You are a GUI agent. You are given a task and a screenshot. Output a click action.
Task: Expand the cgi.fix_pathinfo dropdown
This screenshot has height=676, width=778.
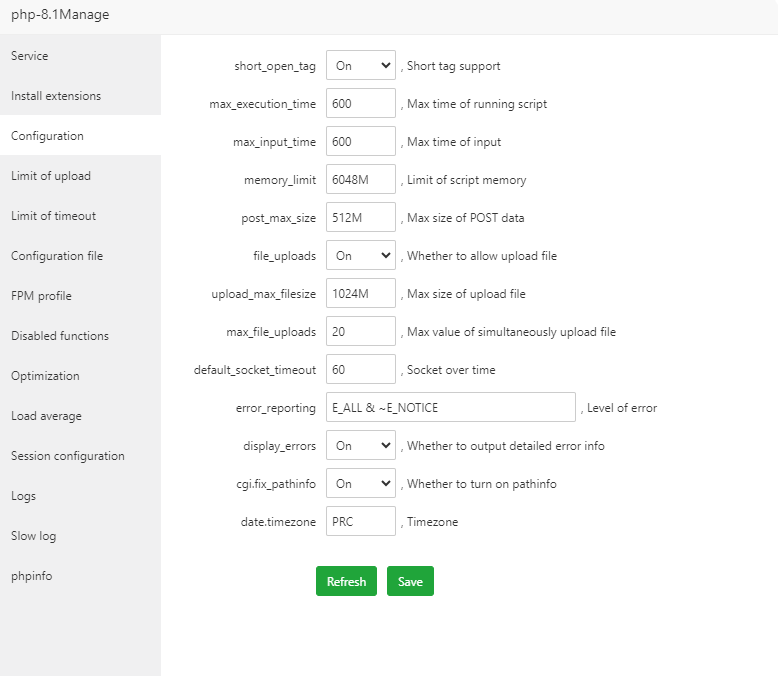pyautogui.click(x=360, y=484)
